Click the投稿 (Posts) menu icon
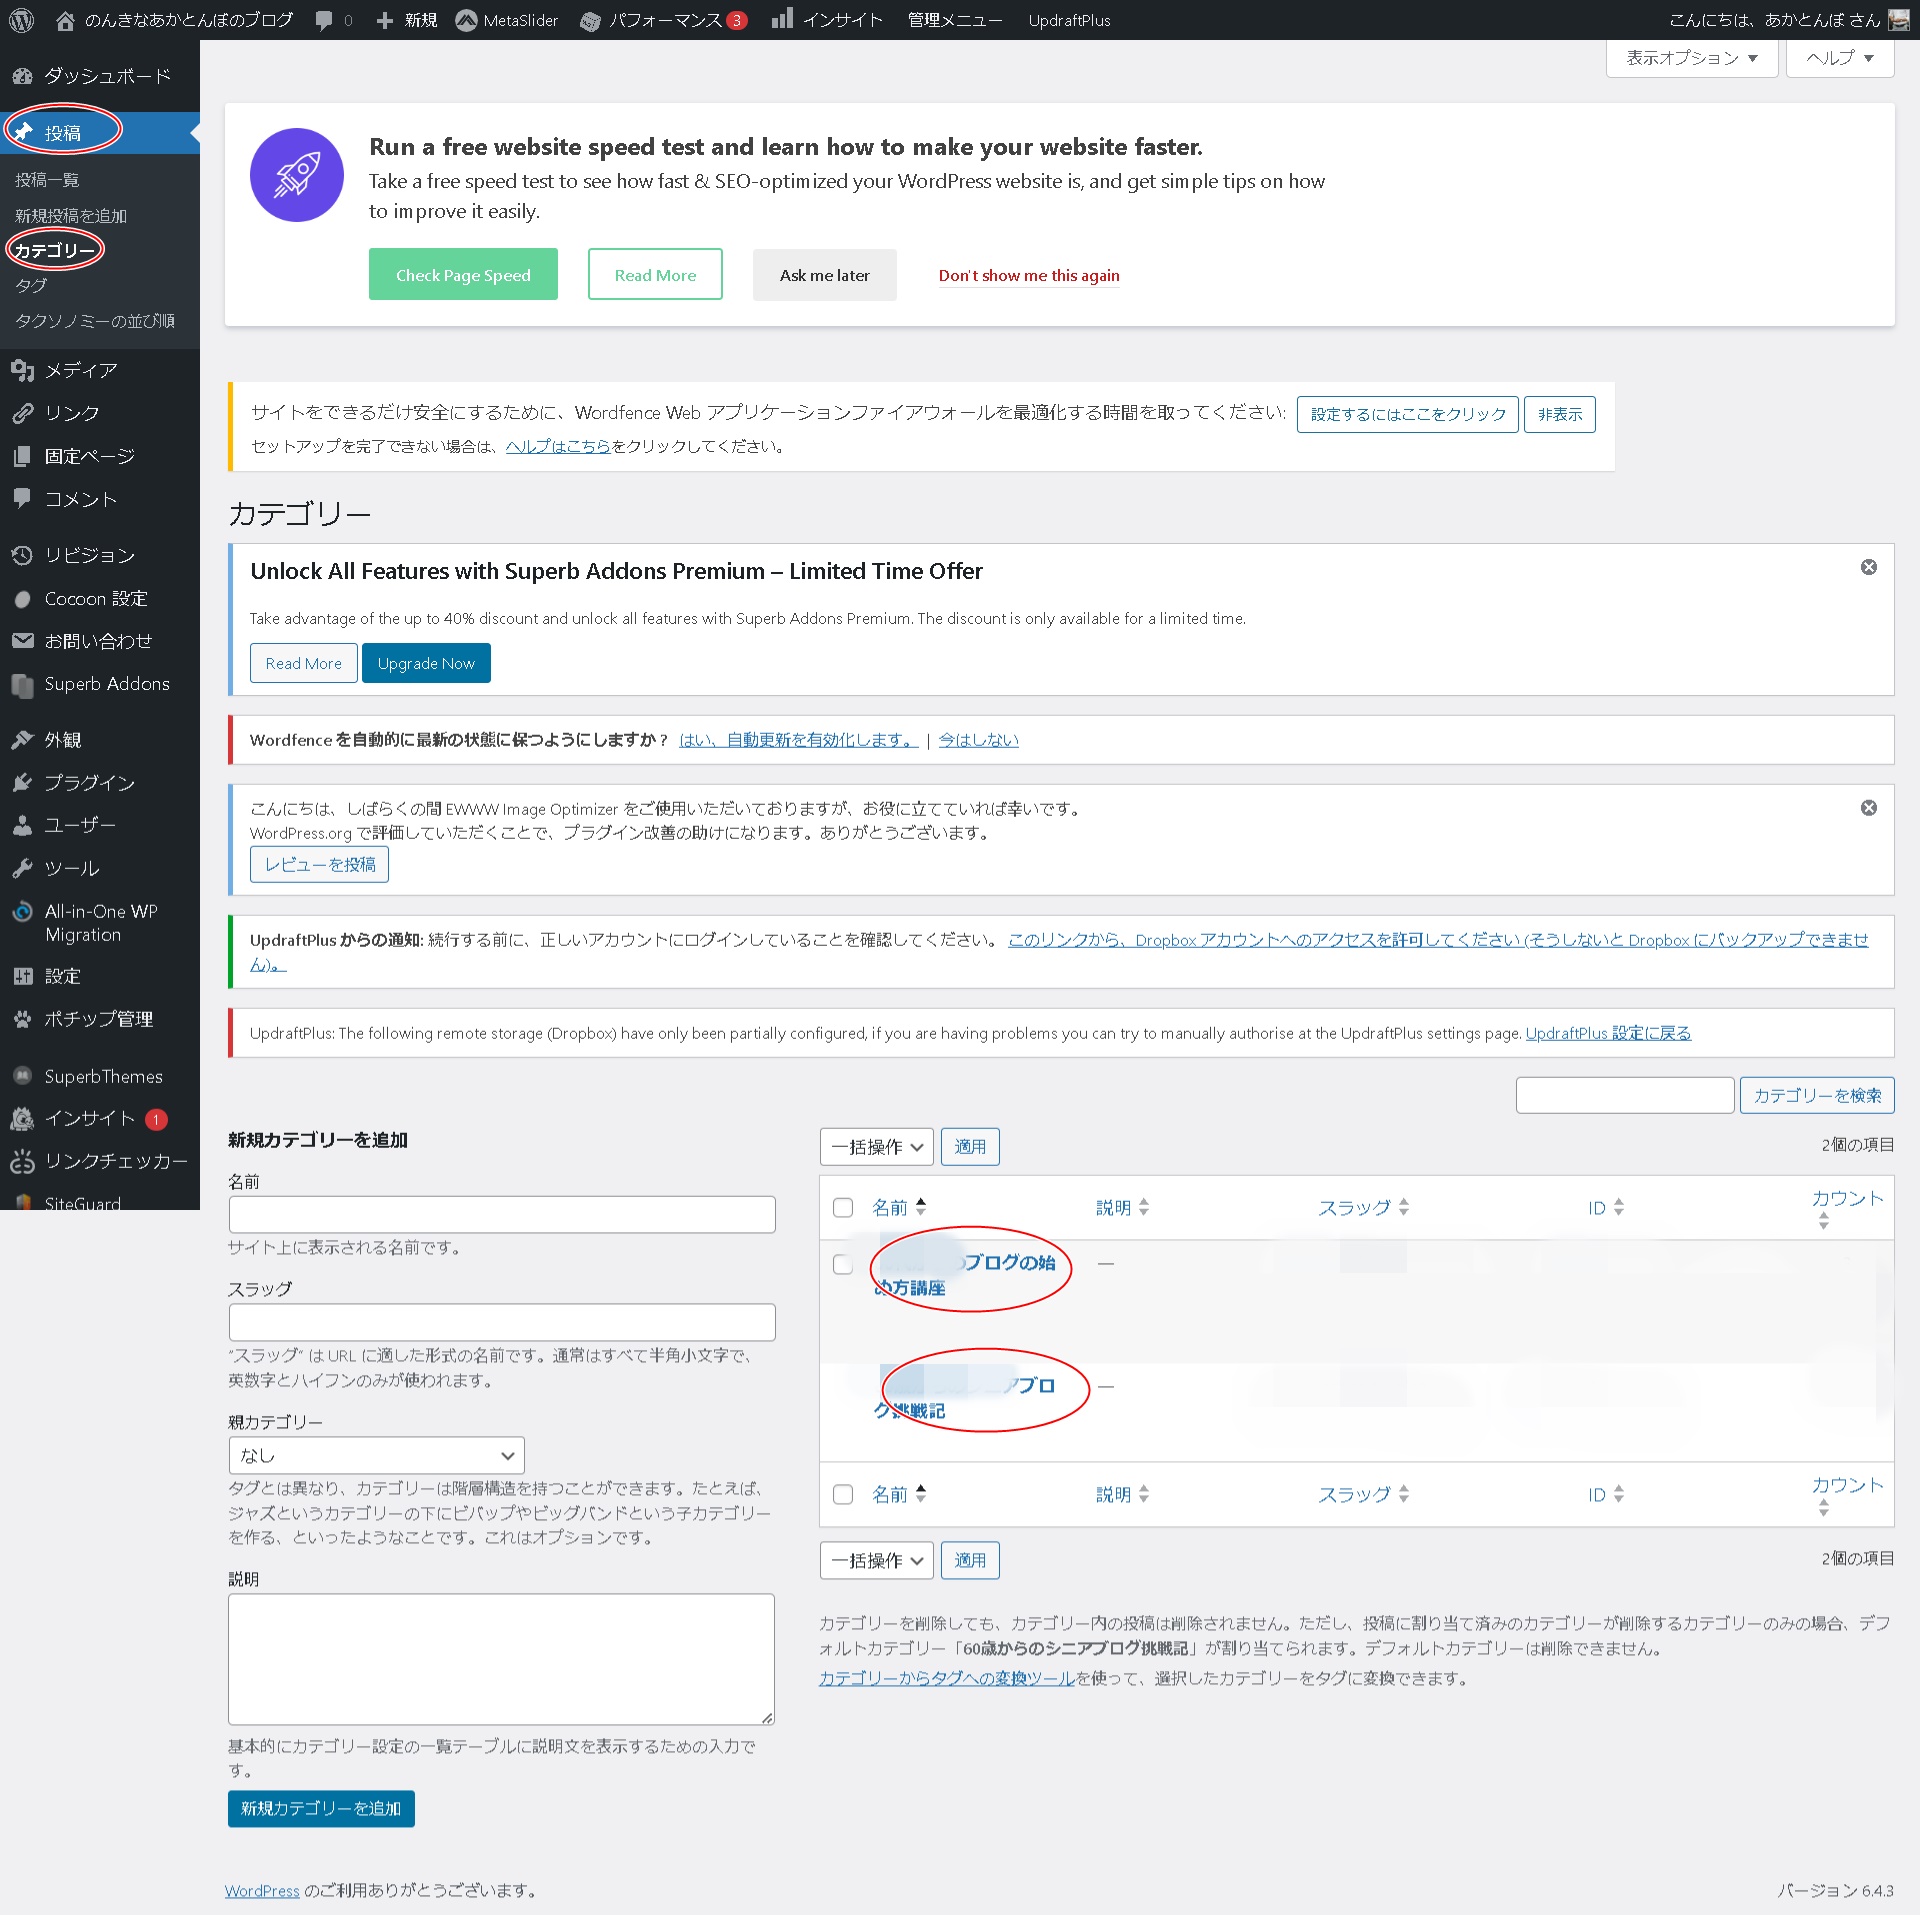 tap(25, 130)
